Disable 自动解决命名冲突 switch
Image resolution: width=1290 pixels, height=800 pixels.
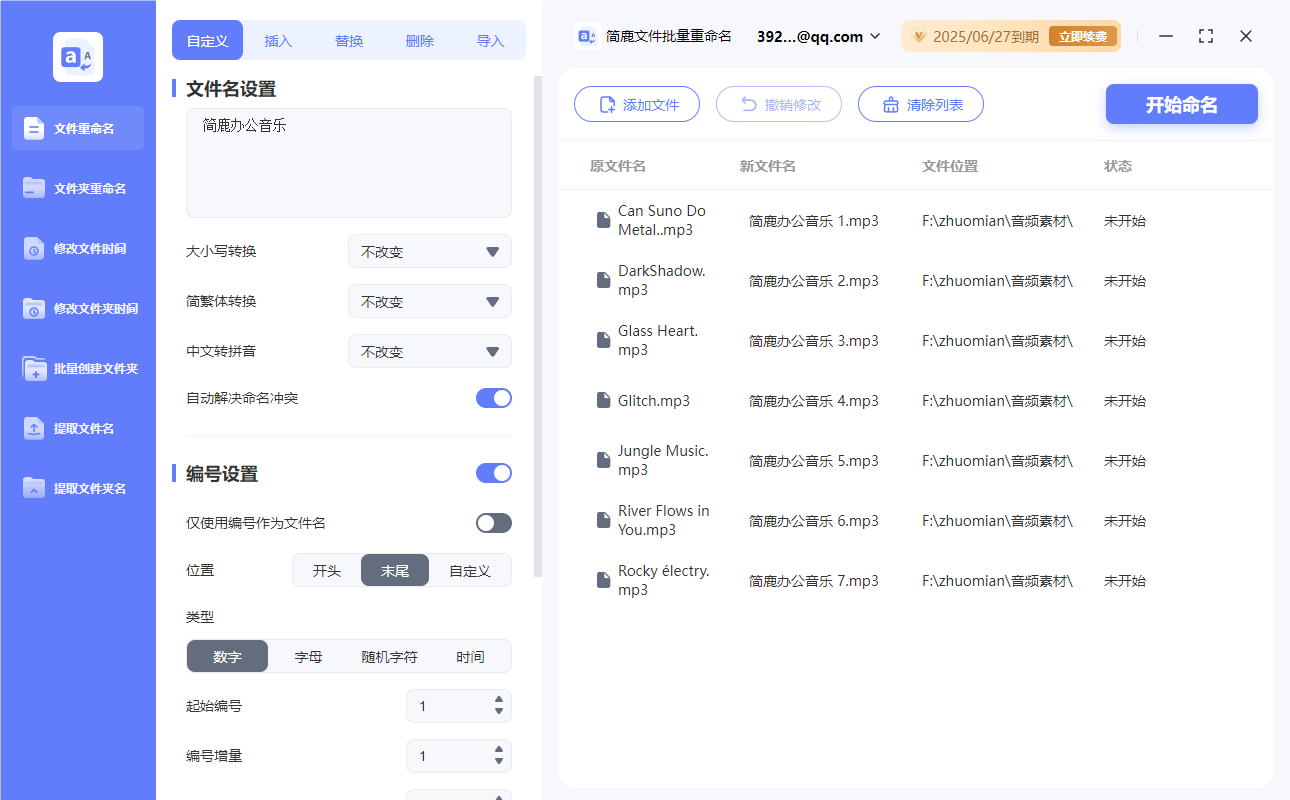point(493,397)
